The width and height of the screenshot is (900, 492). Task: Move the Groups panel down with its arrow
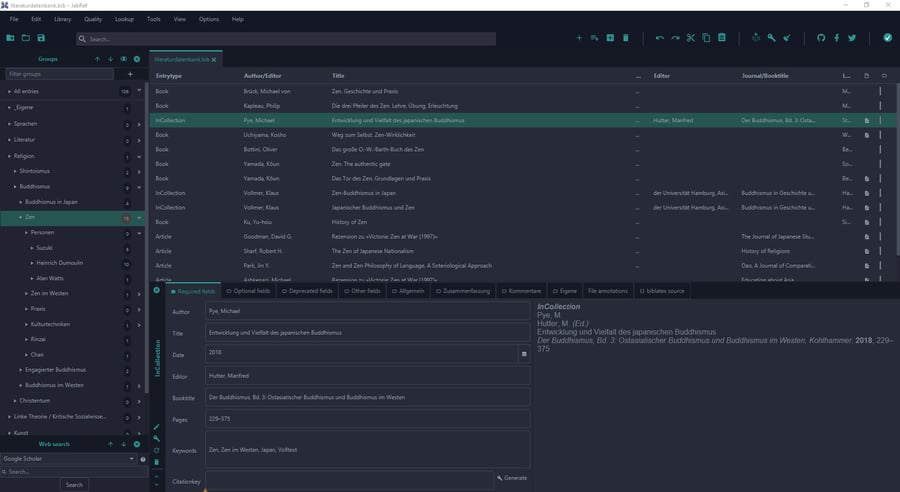(110, 59)
